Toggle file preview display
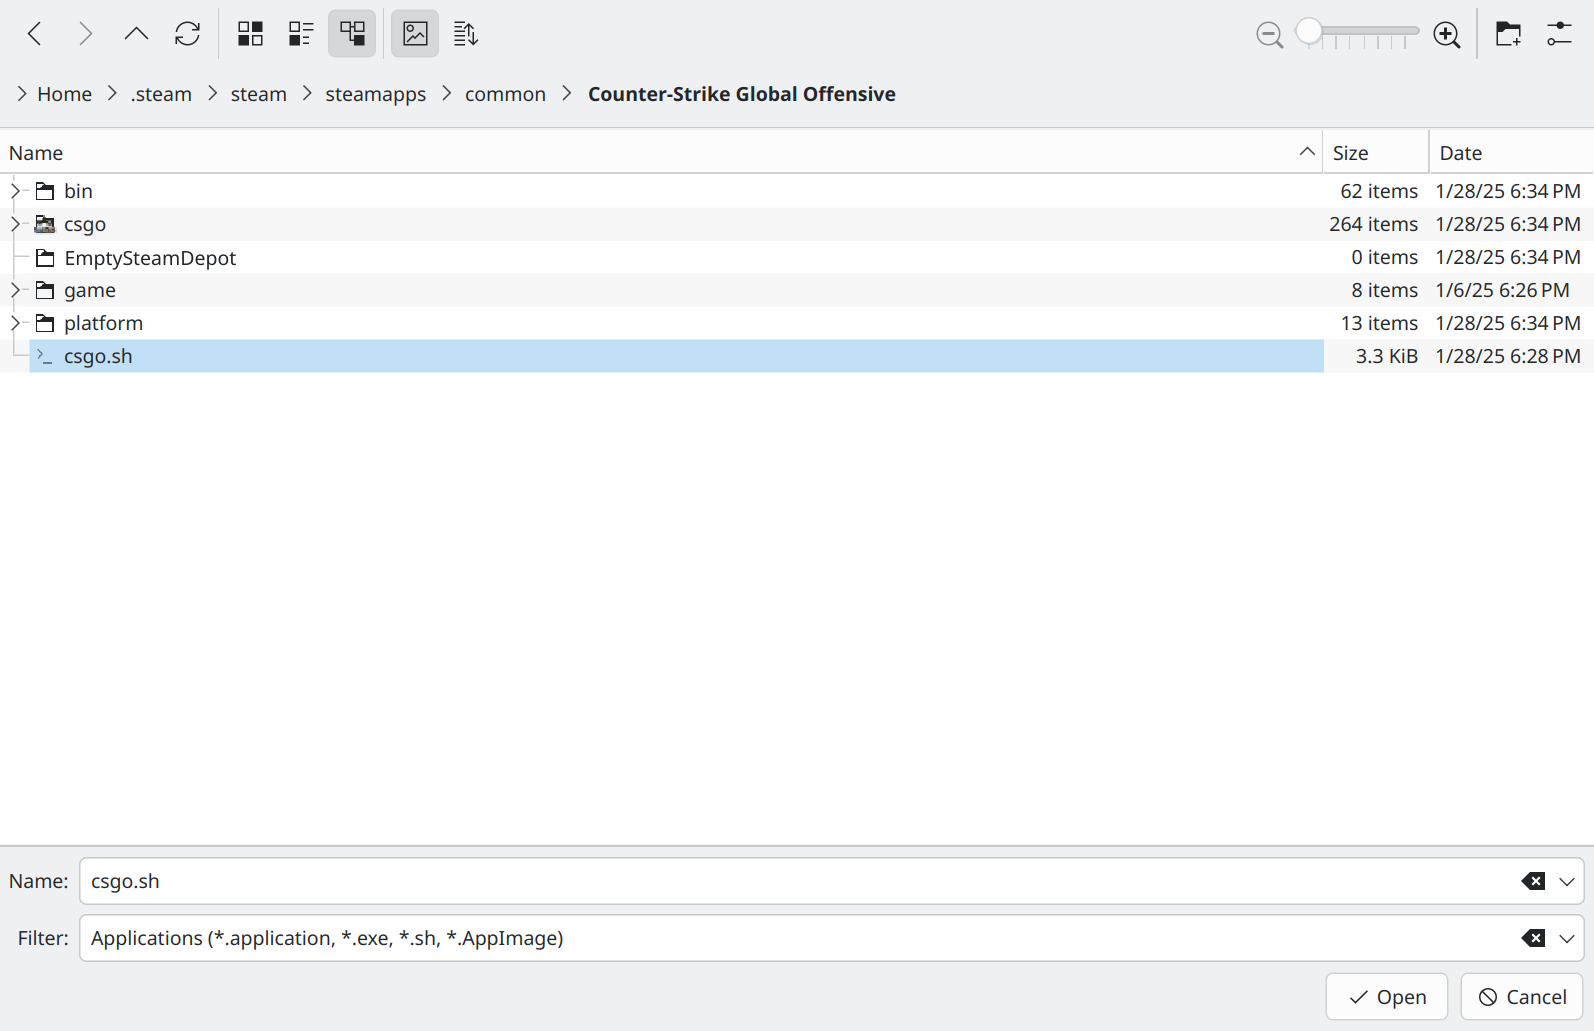Image resolution: width=1594 pixels, height=1031 pixels. [x=415, y=34]
